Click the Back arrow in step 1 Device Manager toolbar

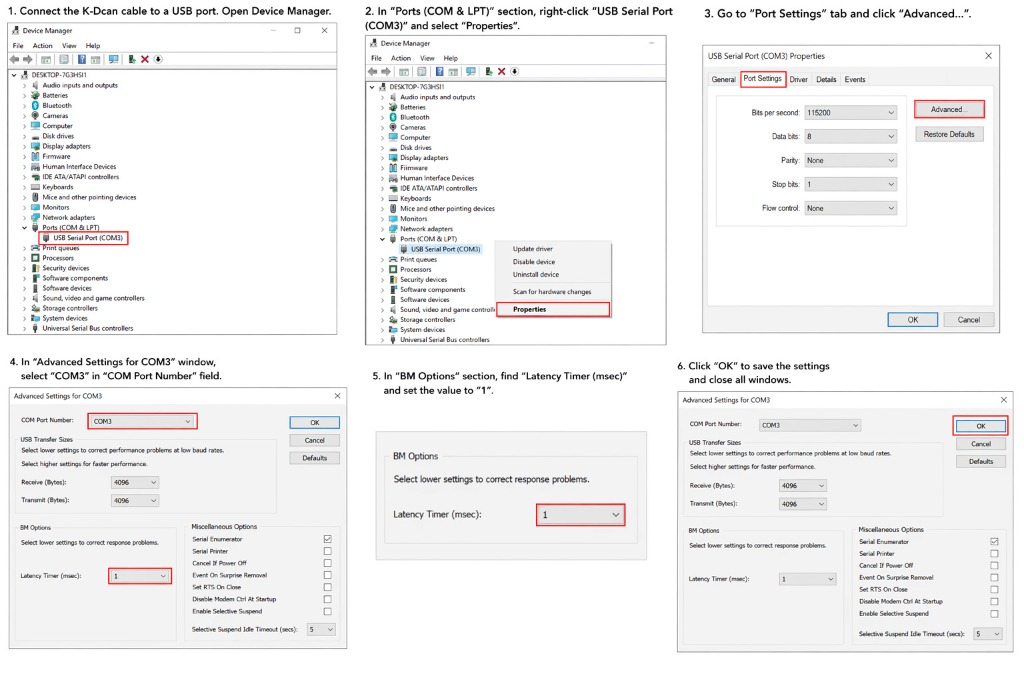[14, 59]
